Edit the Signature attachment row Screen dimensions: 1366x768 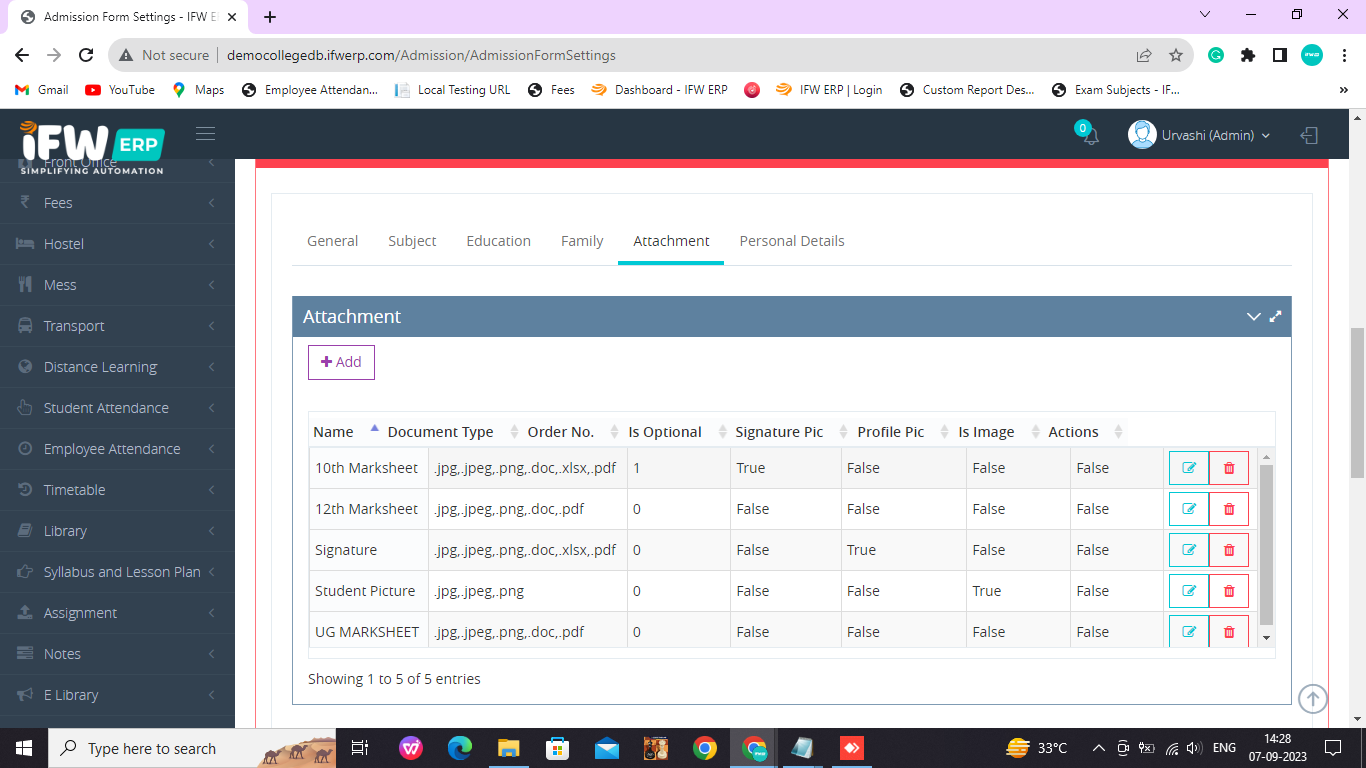tap(1189, 550)
